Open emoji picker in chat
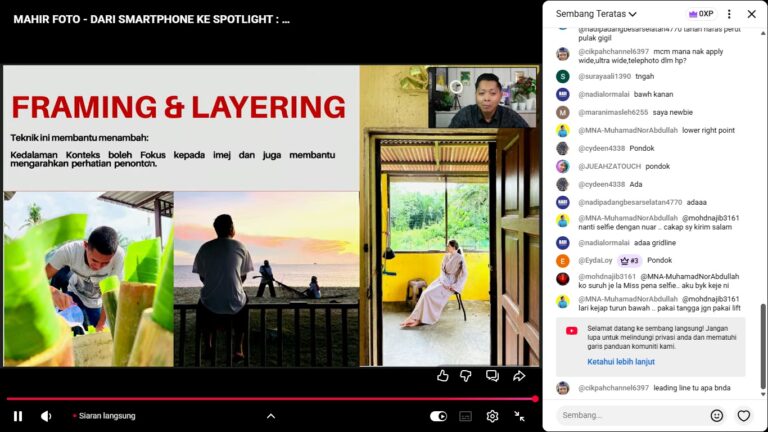Image resolution: width=768 pixels, height=432 pixels. [x=716, y=415]
